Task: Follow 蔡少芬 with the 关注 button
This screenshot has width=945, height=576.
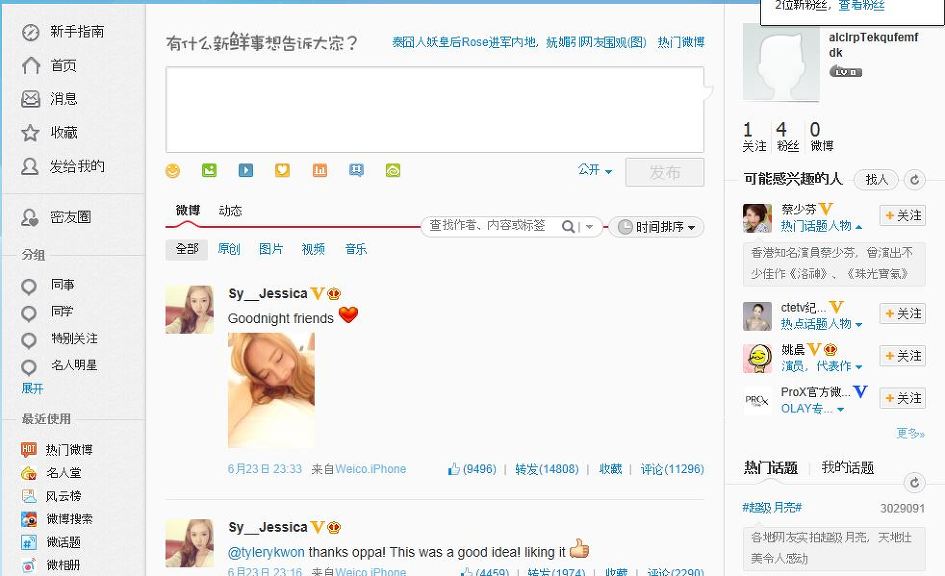Action: [902, 216]
